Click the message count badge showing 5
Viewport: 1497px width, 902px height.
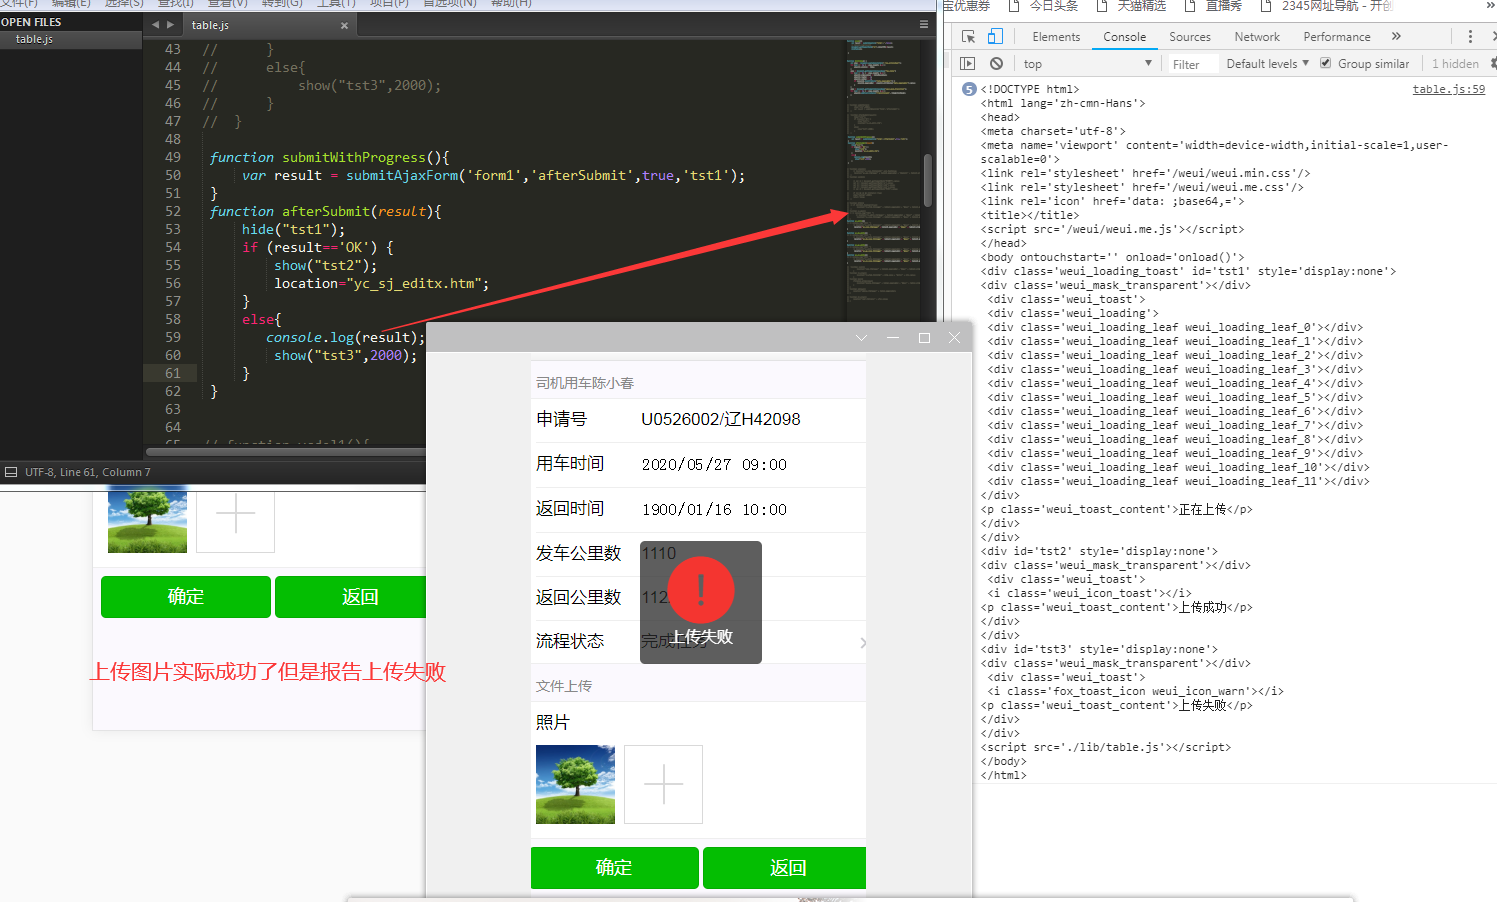click(x=968, y=89)
